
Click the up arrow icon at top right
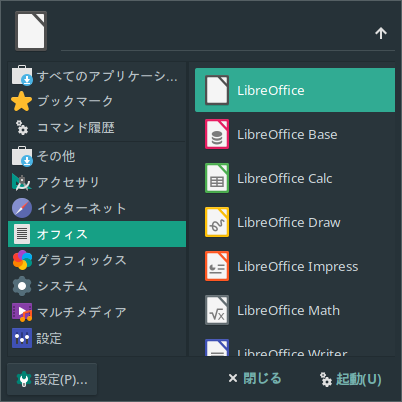(x=381, y=33)
